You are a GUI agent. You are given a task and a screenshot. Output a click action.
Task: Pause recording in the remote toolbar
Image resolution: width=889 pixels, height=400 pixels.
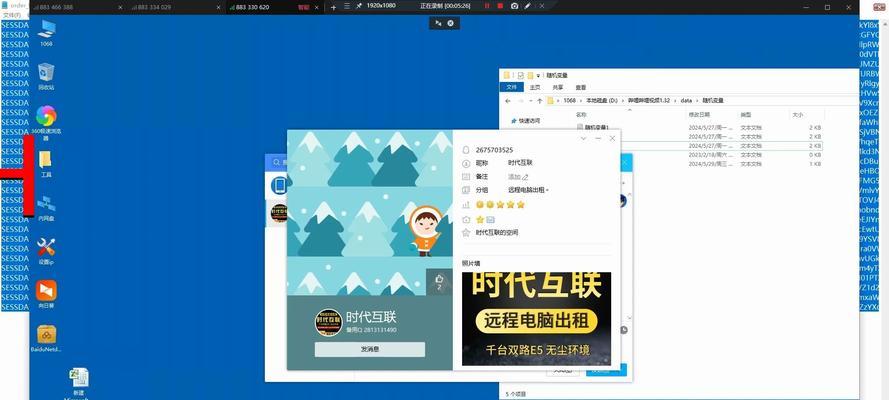coord(486,6)
